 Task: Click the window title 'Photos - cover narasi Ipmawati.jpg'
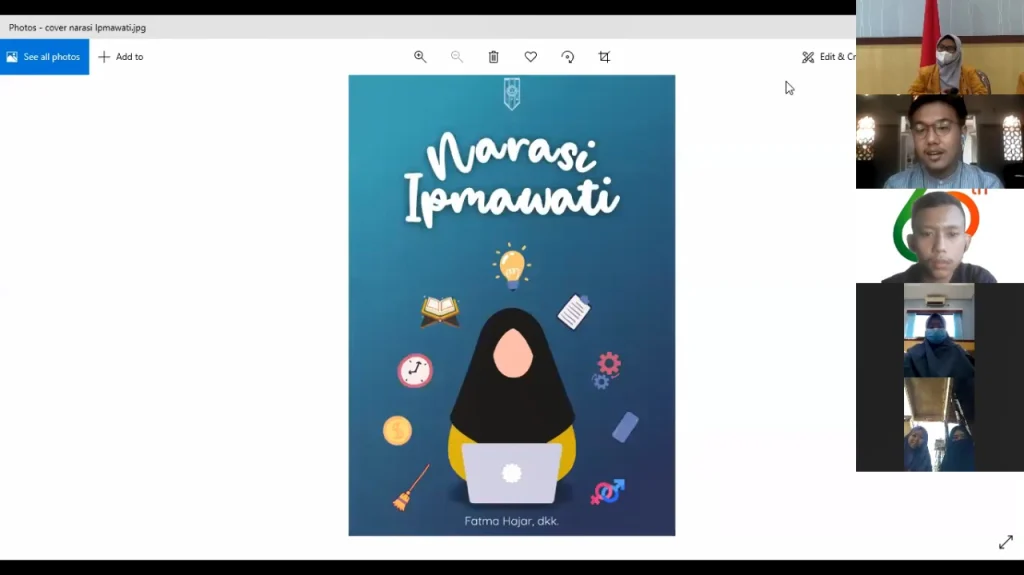(x=77, y=27)
